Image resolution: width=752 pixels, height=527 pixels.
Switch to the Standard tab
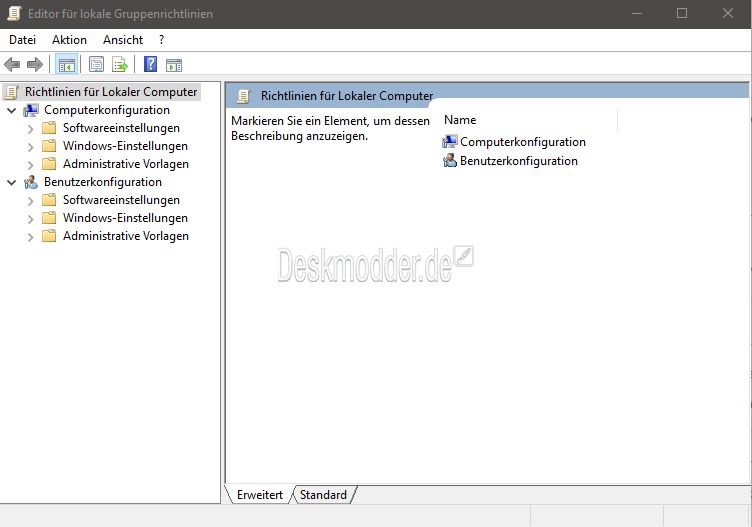[x=323, y=495]
